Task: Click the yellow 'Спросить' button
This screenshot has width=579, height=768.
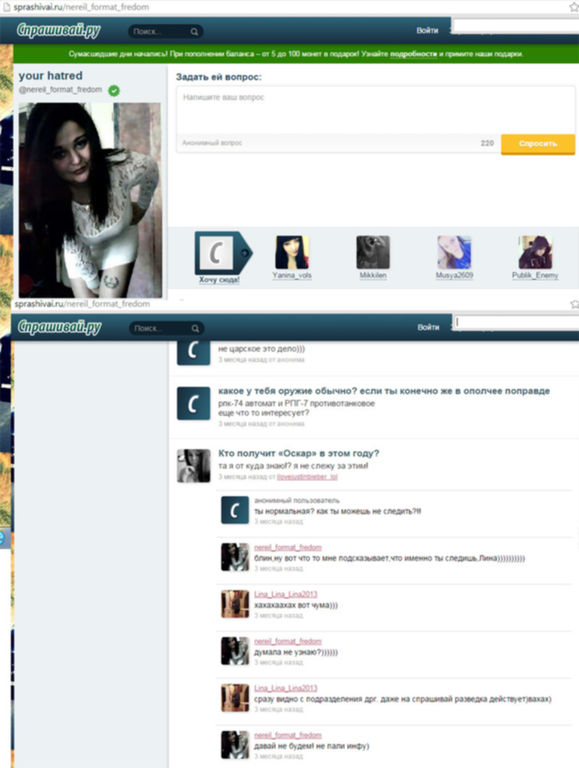Action: (x=538, y=144)
